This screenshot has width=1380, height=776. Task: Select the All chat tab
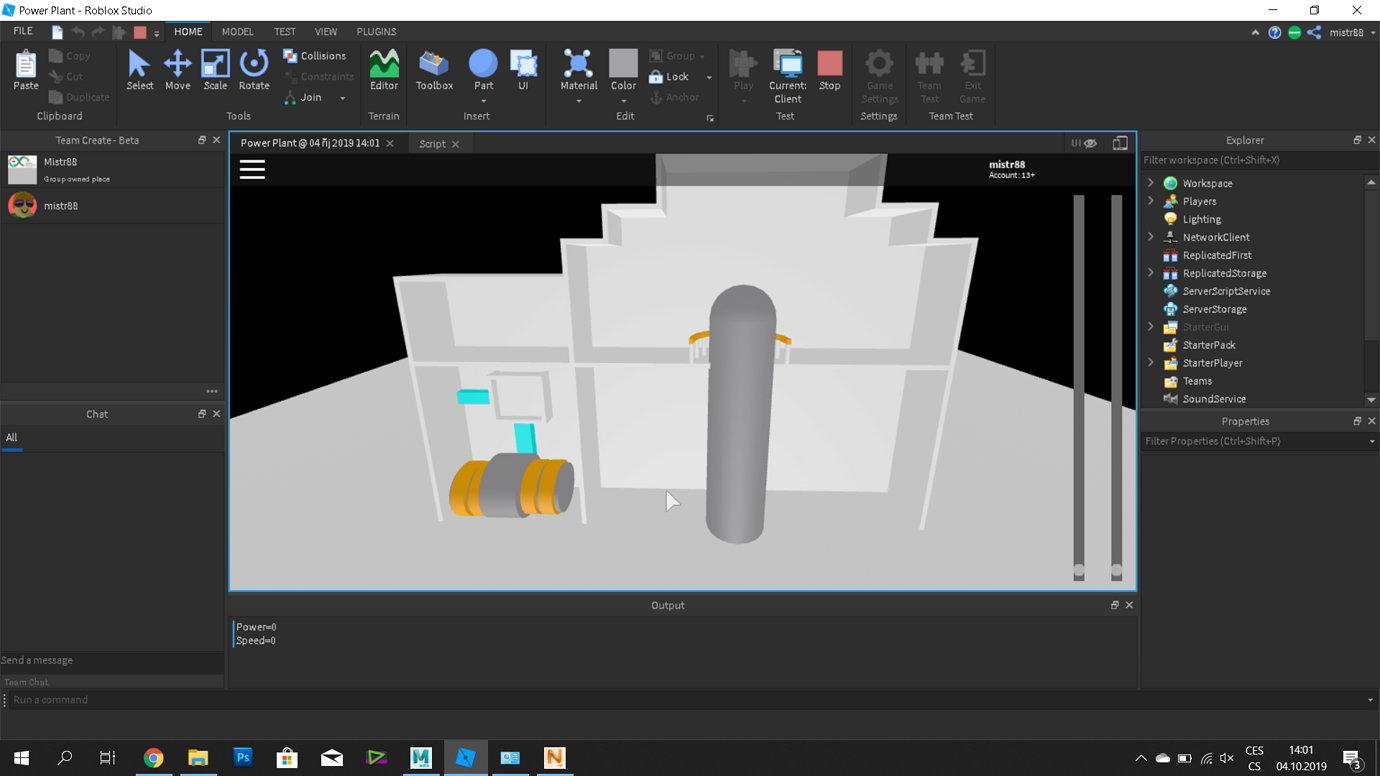12,438
